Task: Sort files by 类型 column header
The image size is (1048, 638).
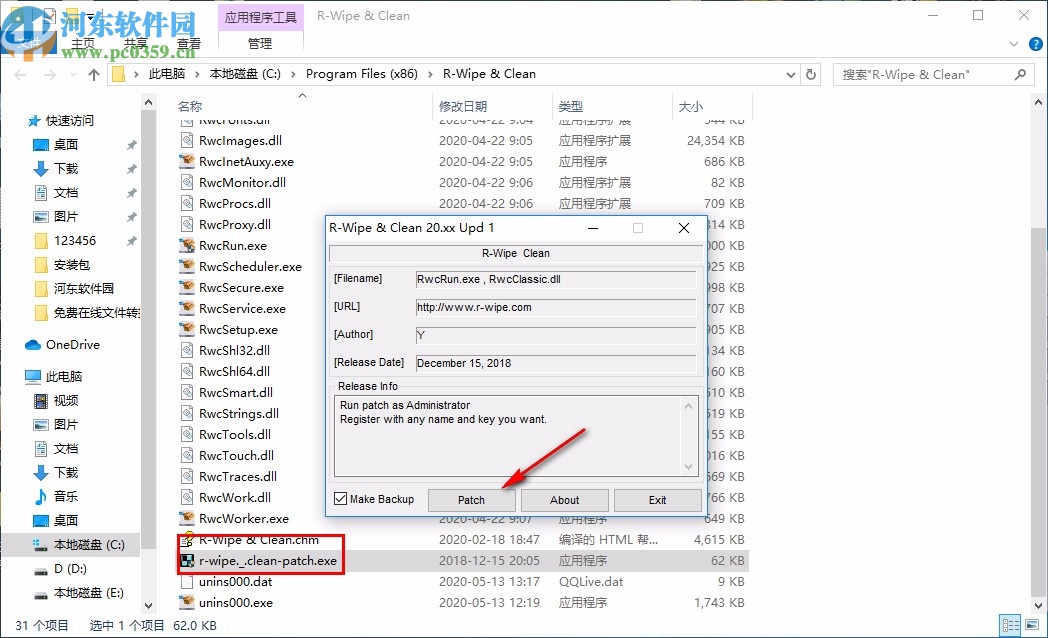Action: [x=571, y=106]
